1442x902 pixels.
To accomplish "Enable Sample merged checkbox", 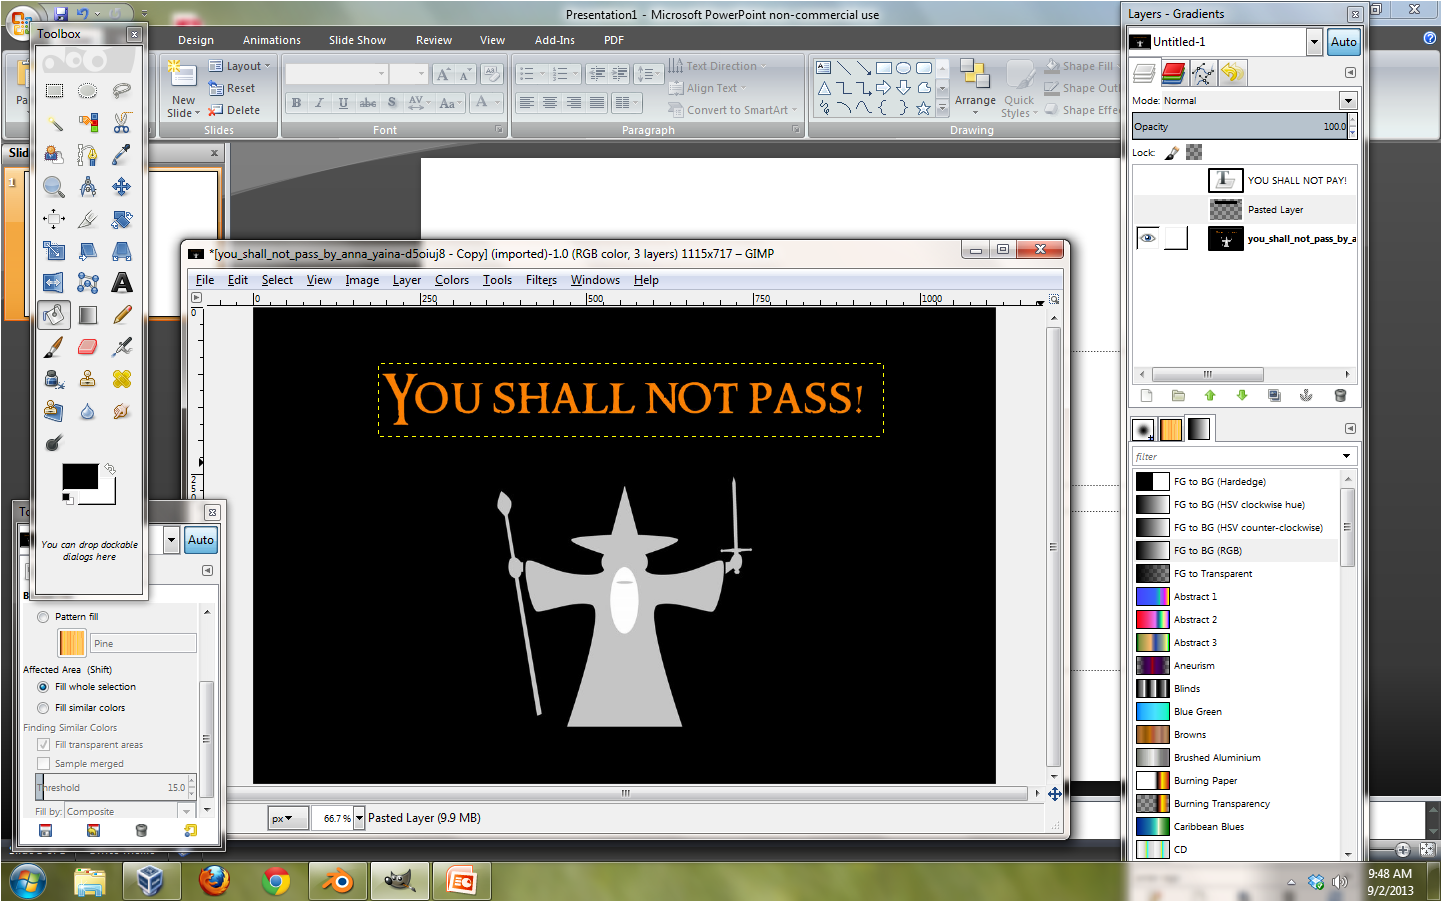I will click(43, 764).
